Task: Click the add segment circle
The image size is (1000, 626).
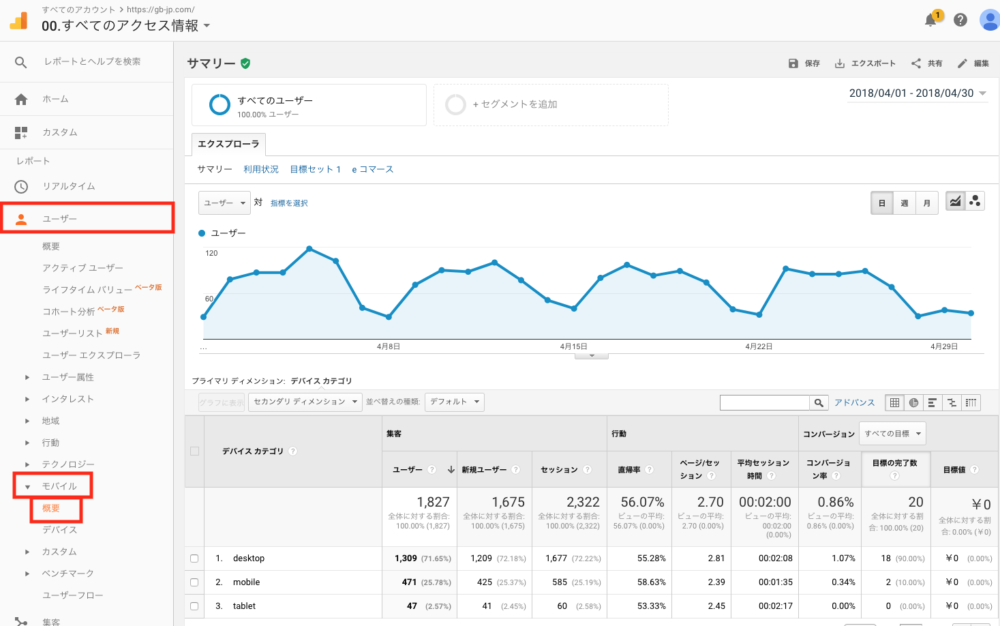Action: (x=455, y=104)
